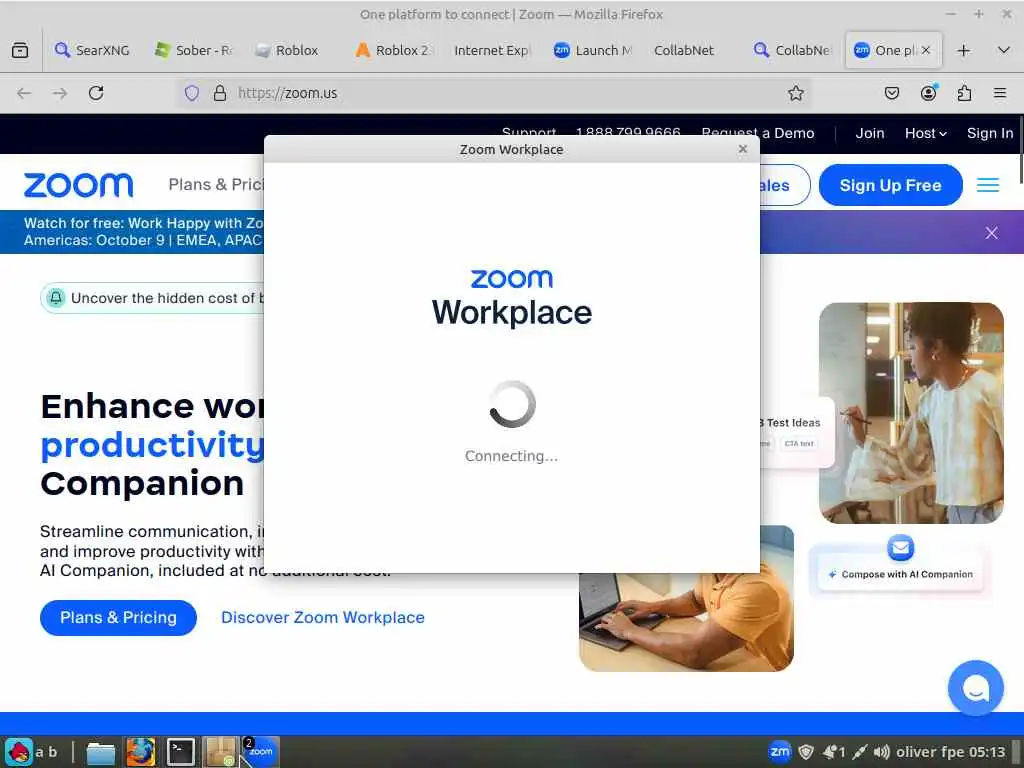Click the 'Connecting...' status text

[511, 456]
